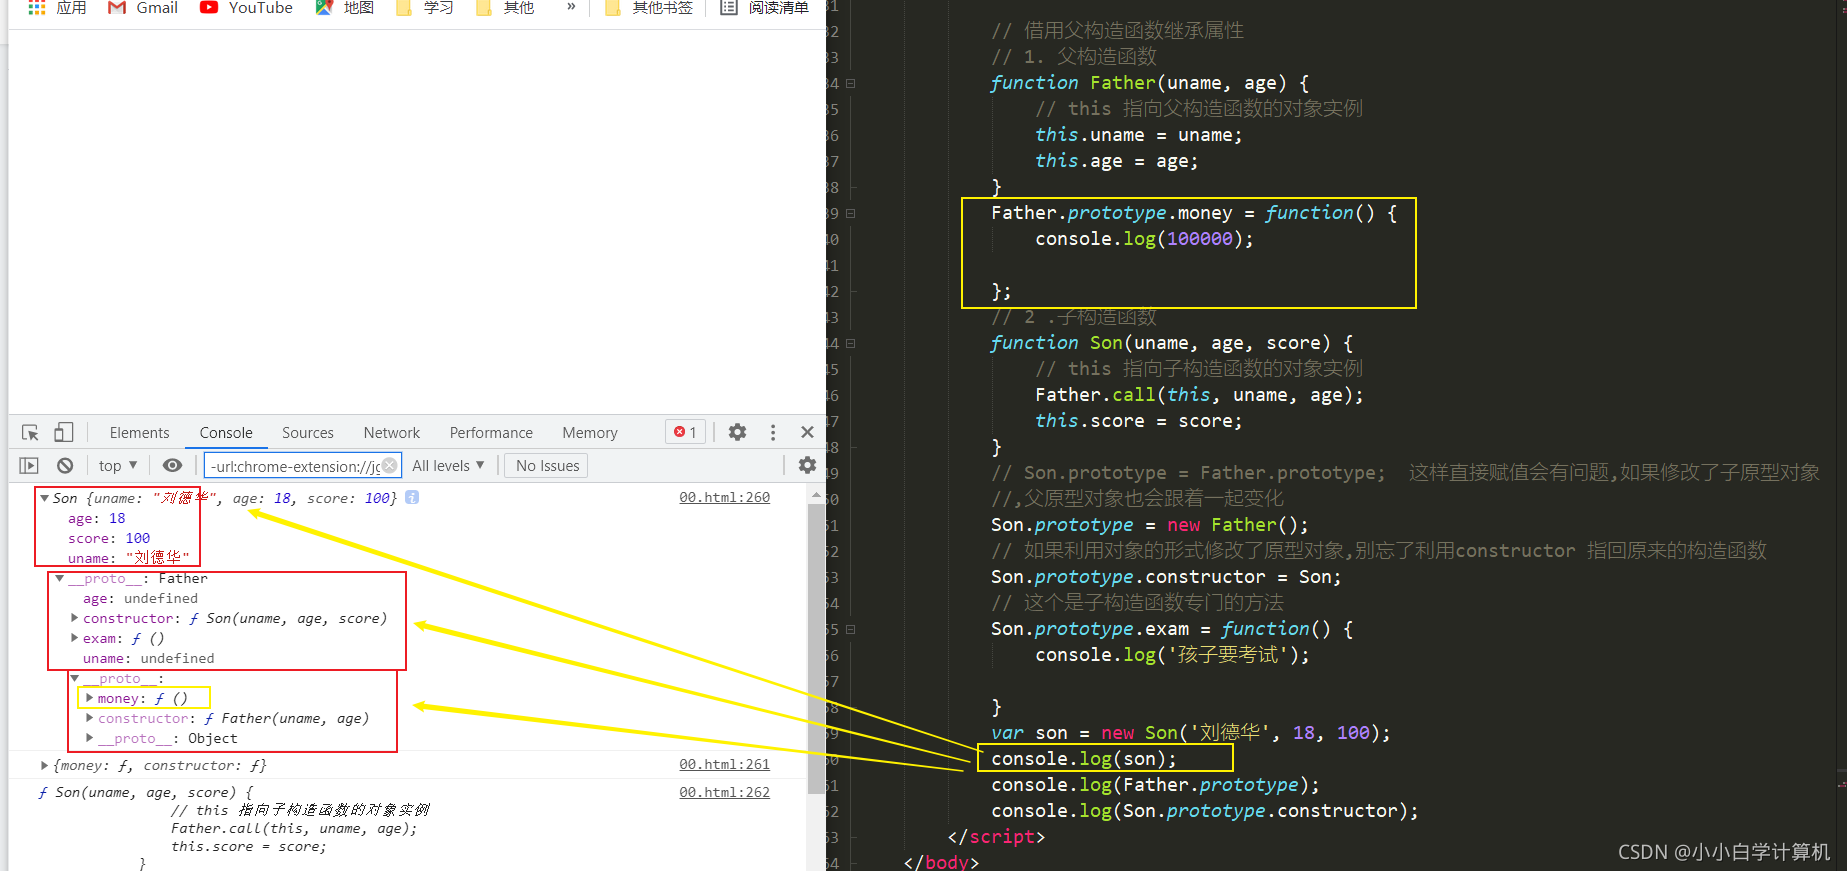Fold the Father.prototype.money code block

coord(851,213)
